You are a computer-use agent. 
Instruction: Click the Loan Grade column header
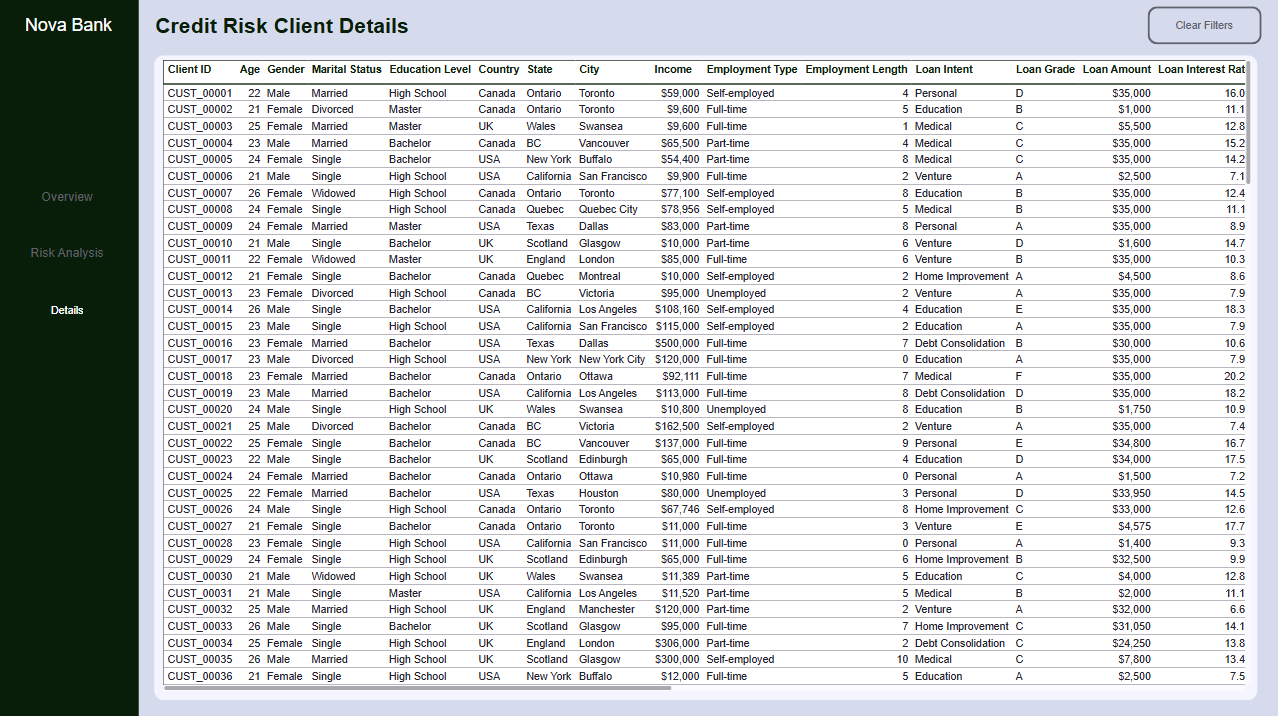tap(1045, 70)
